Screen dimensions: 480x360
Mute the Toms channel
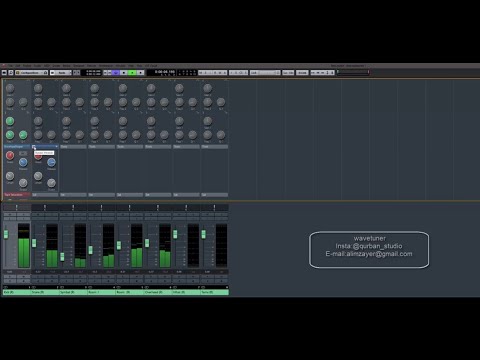click(x=208, y=214)
